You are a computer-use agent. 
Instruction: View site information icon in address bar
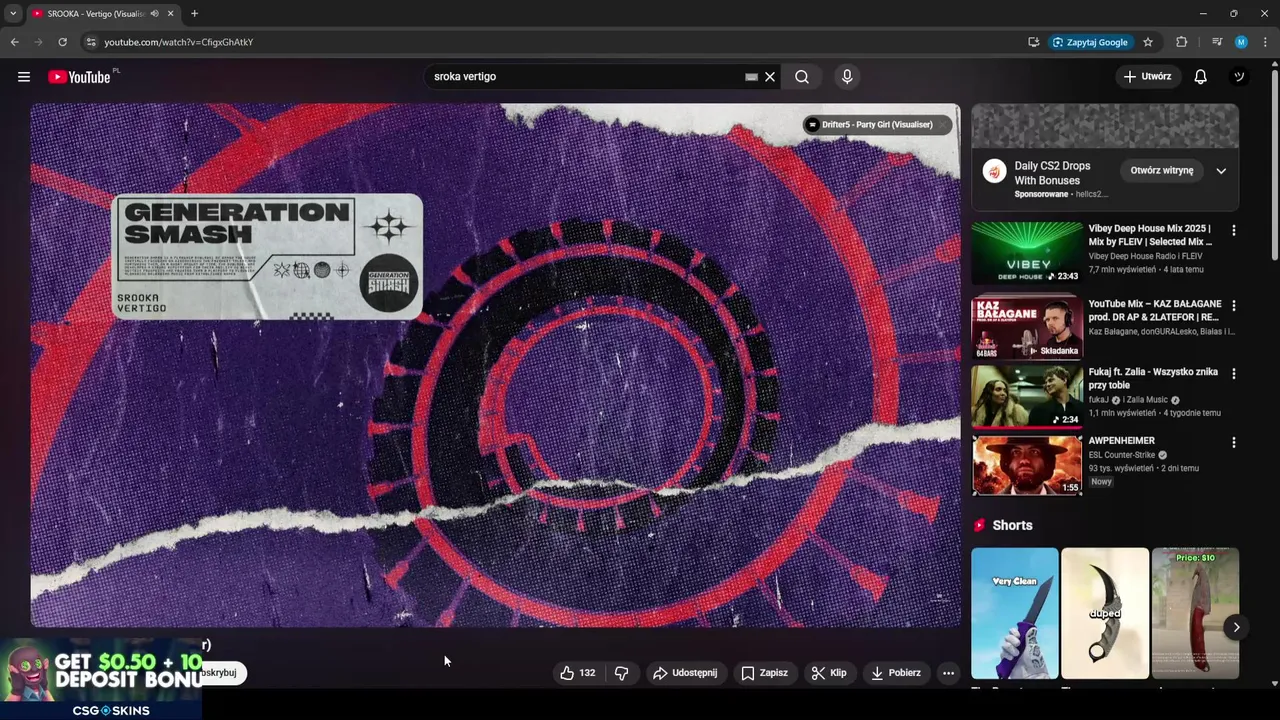[91, 42]
